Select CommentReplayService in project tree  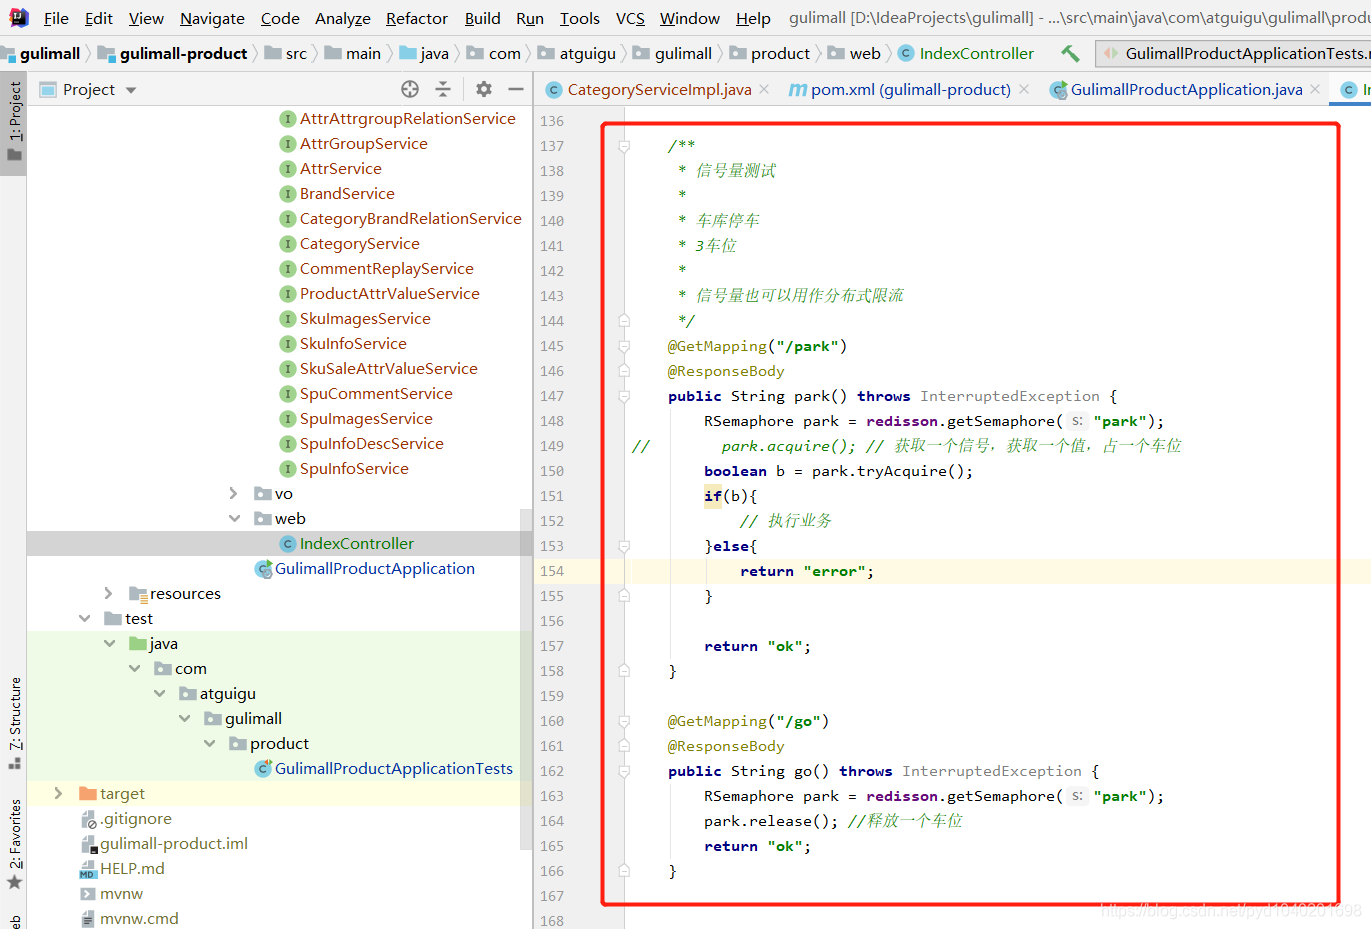[386, 269]
